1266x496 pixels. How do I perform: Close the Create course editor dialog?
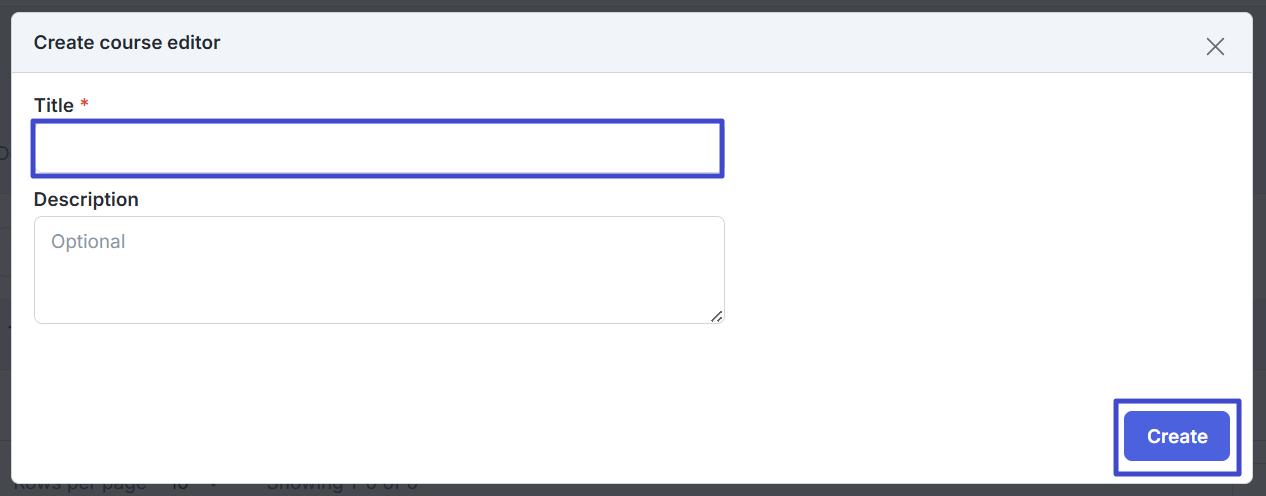tap(1215, 46)
